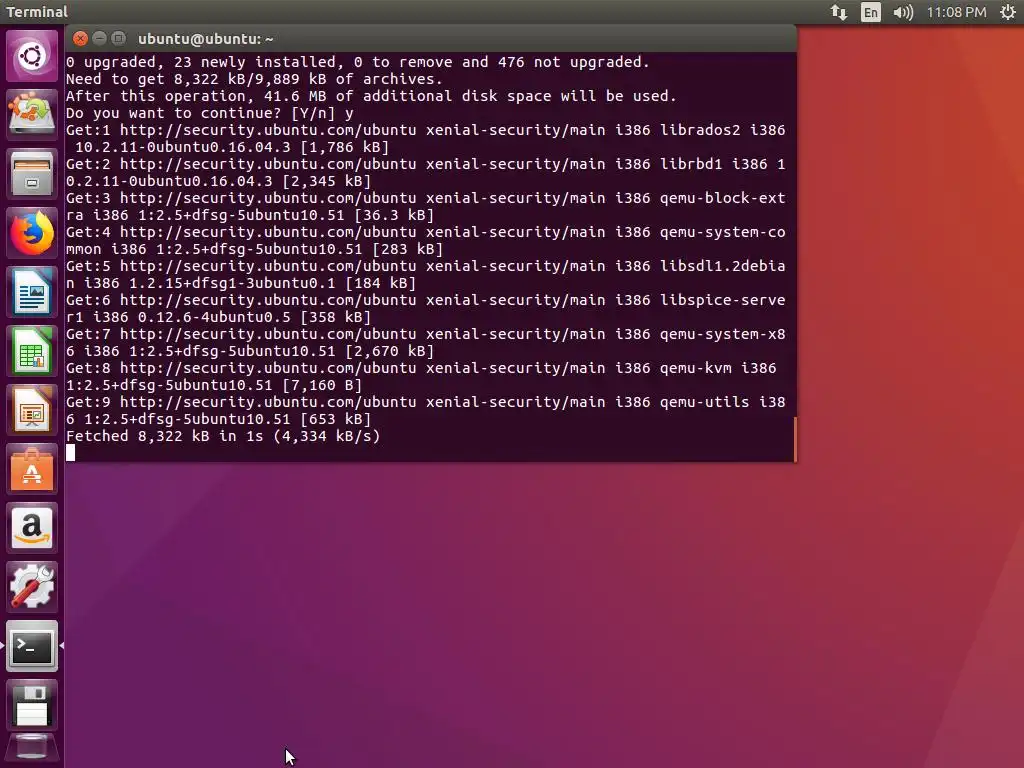
Task: Click the 'Get:6' libspice-server1 download line
Action: 425,308
